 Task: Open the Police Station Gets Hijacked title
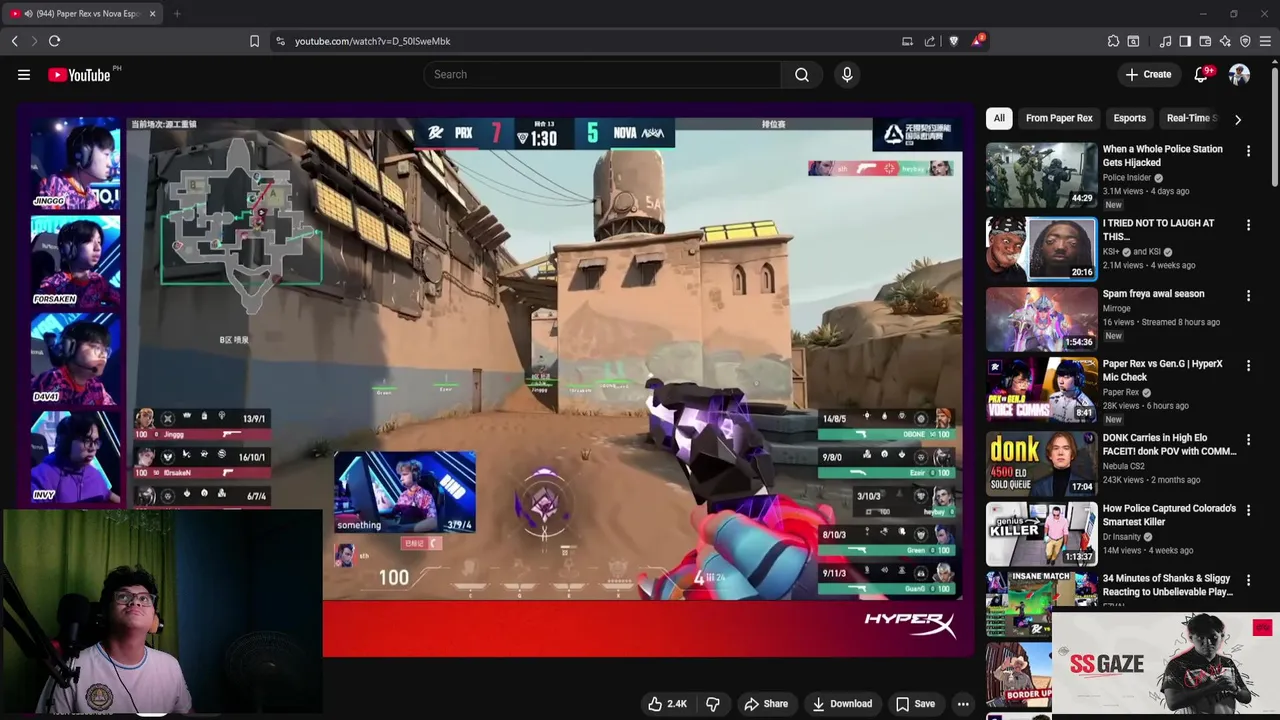1162,156
